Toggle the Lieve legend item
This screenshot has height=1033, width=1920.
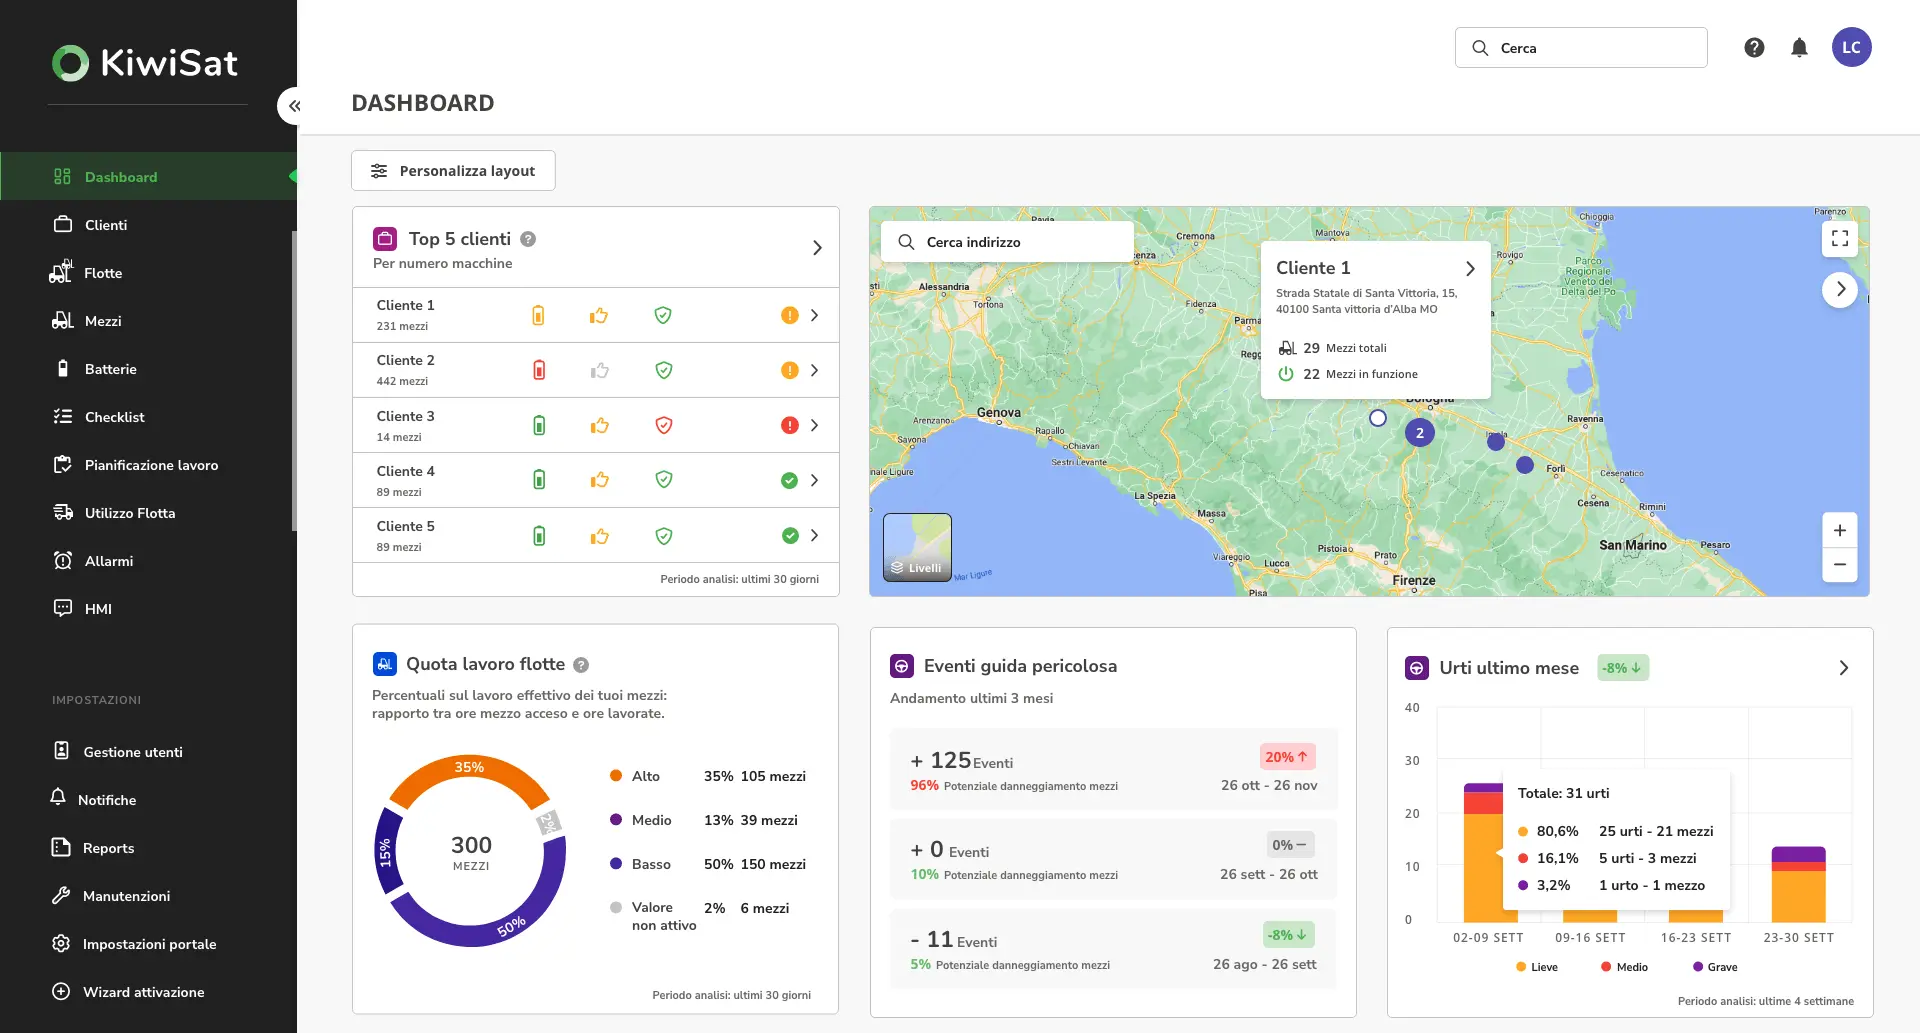click(1537, 967)
